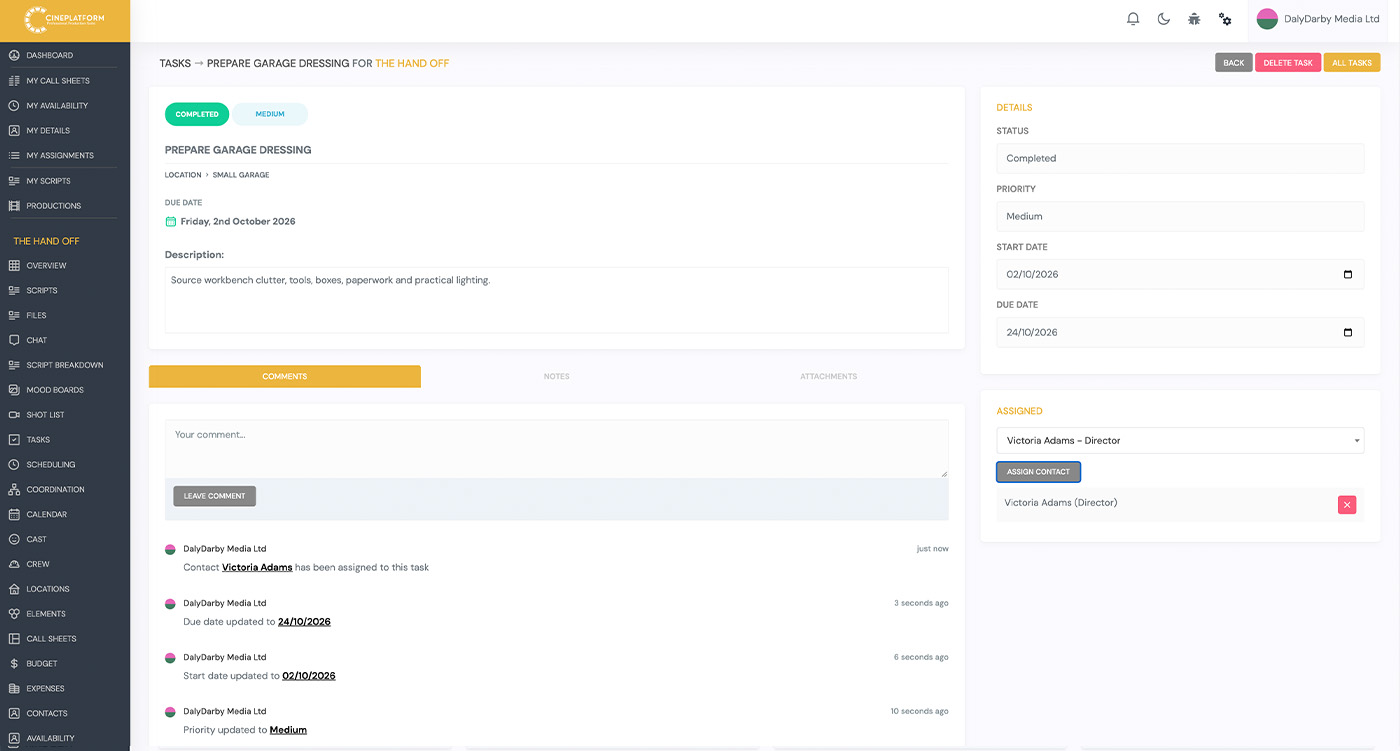Click the Tasks checkbox icon in sidebar

(14, 440)
